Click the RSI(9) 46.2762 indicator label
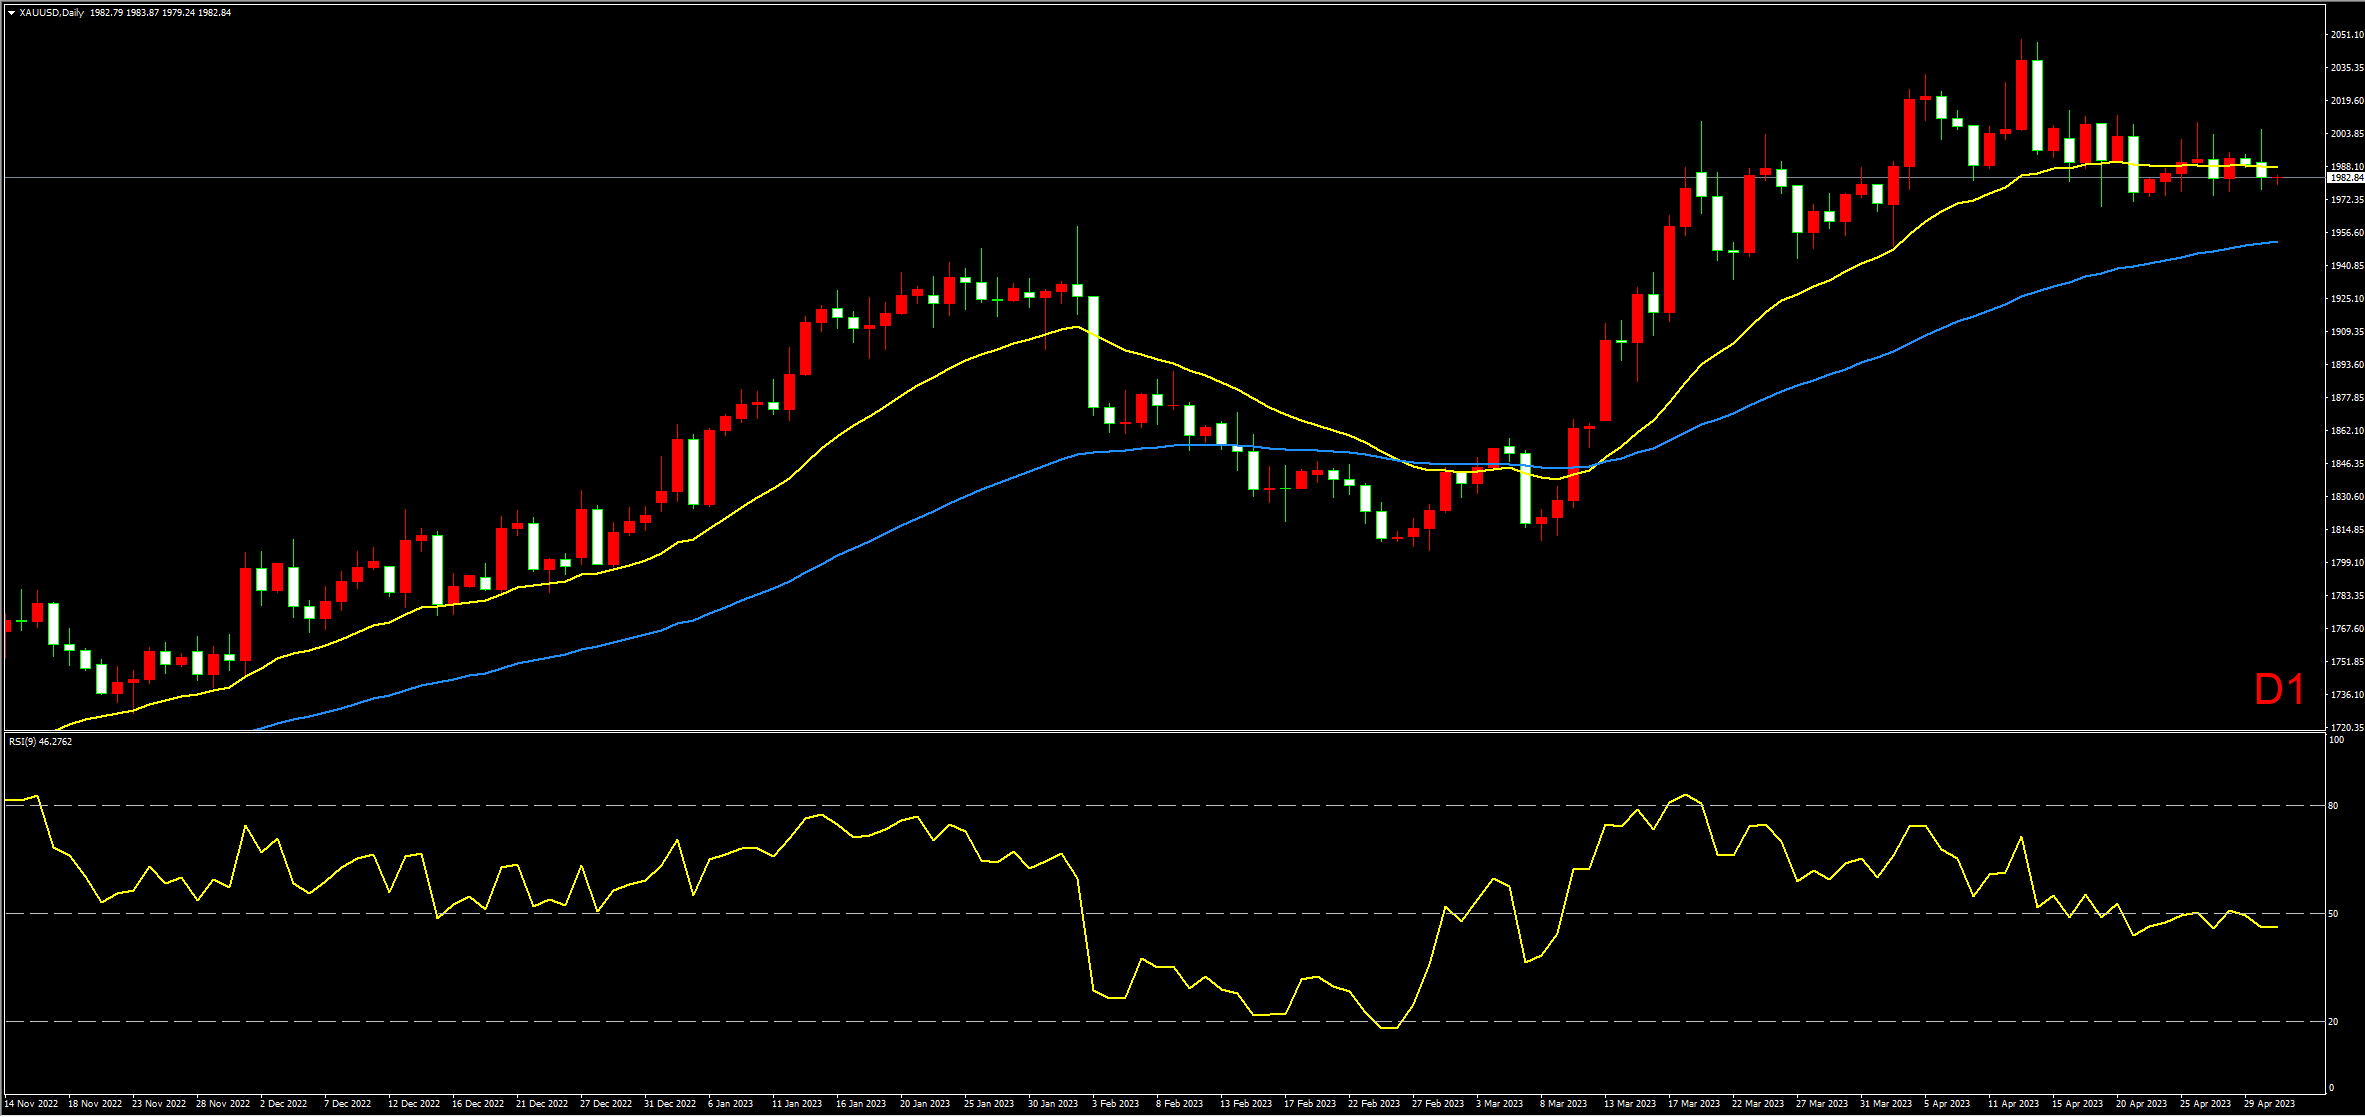 click(40, 742)
